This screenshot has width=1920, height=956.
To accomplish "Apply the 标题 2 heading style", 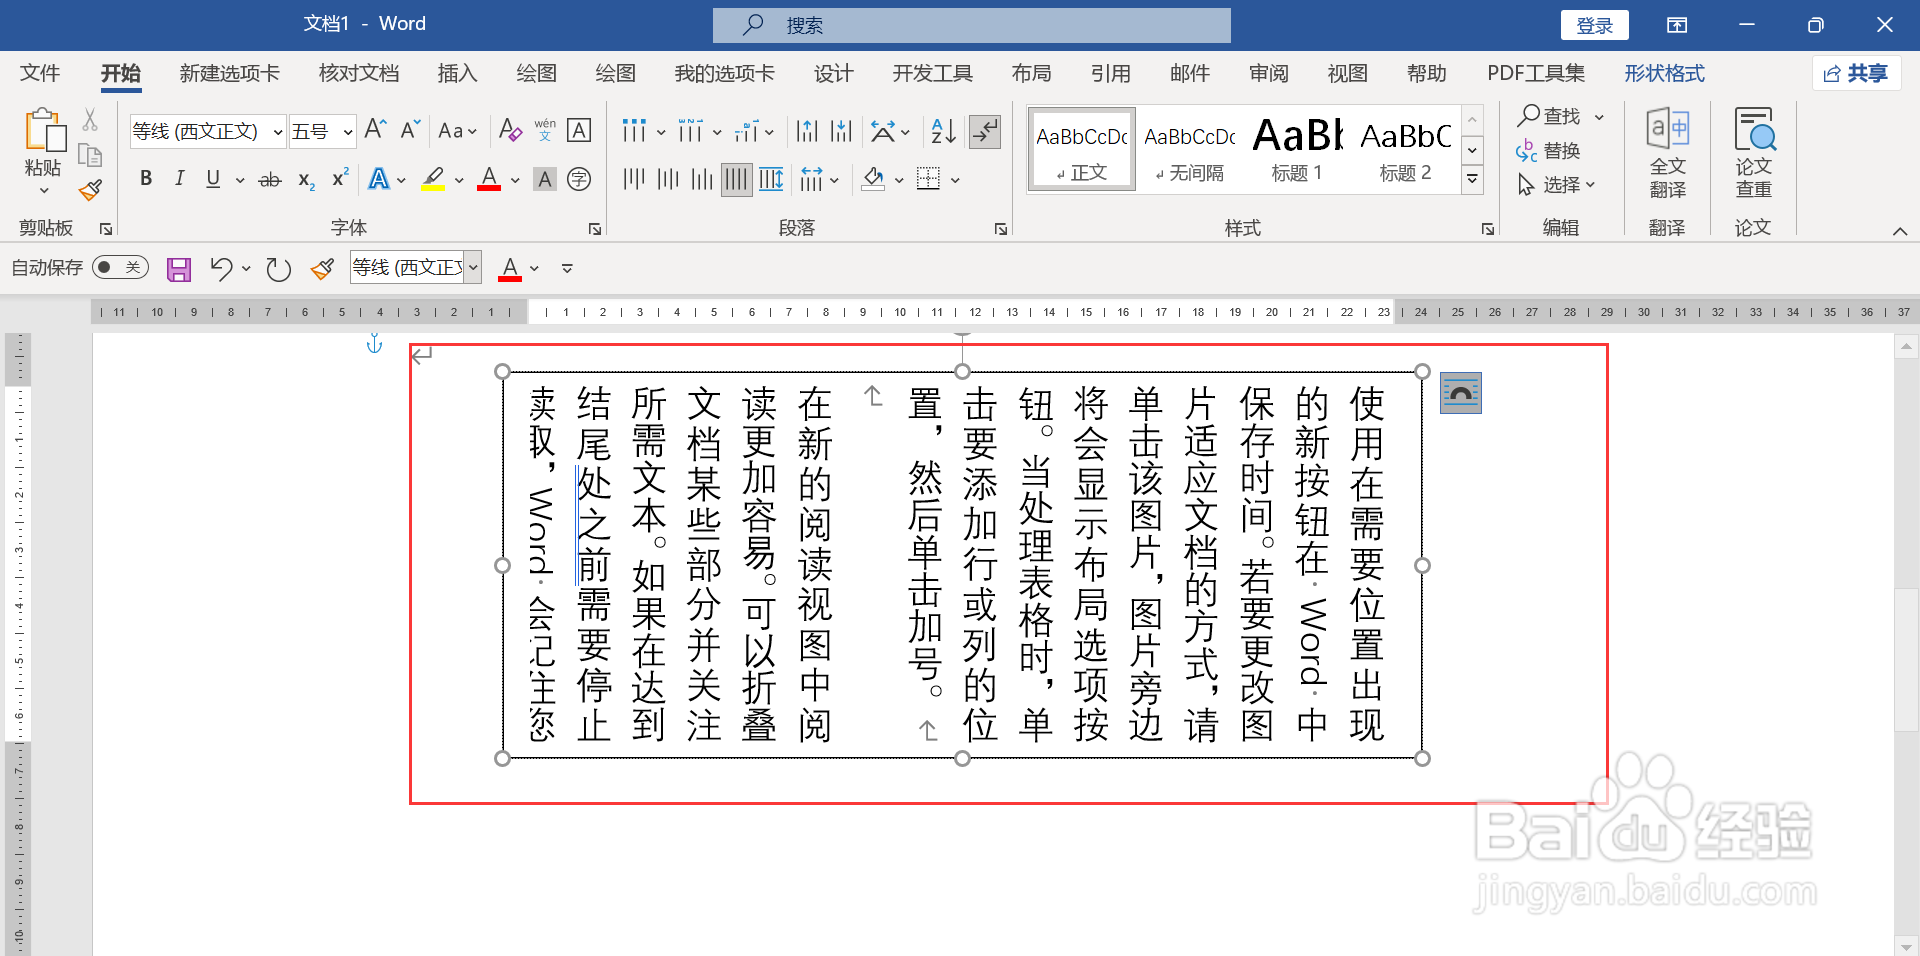I will pyautogui.click(x=1405, y=148).
